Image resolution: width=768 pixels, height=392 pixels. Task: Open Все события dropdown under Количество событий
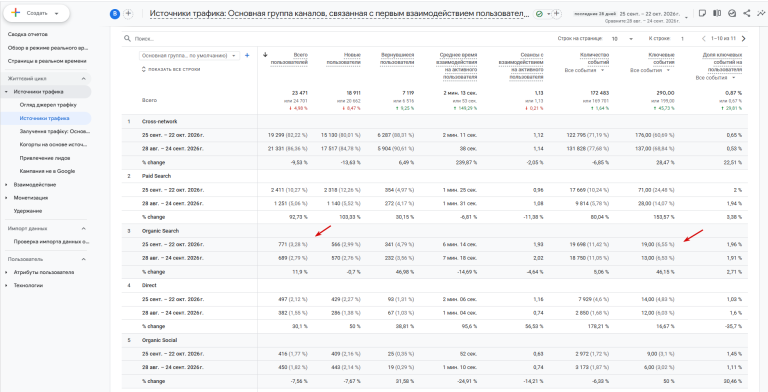coord(584,71)
